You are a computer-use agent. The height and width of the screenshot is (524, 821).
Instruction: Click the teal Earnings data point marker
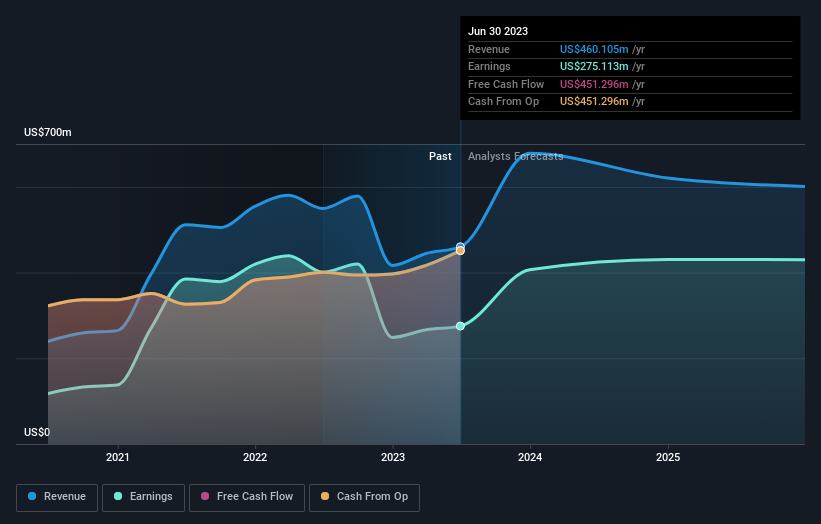460,326
